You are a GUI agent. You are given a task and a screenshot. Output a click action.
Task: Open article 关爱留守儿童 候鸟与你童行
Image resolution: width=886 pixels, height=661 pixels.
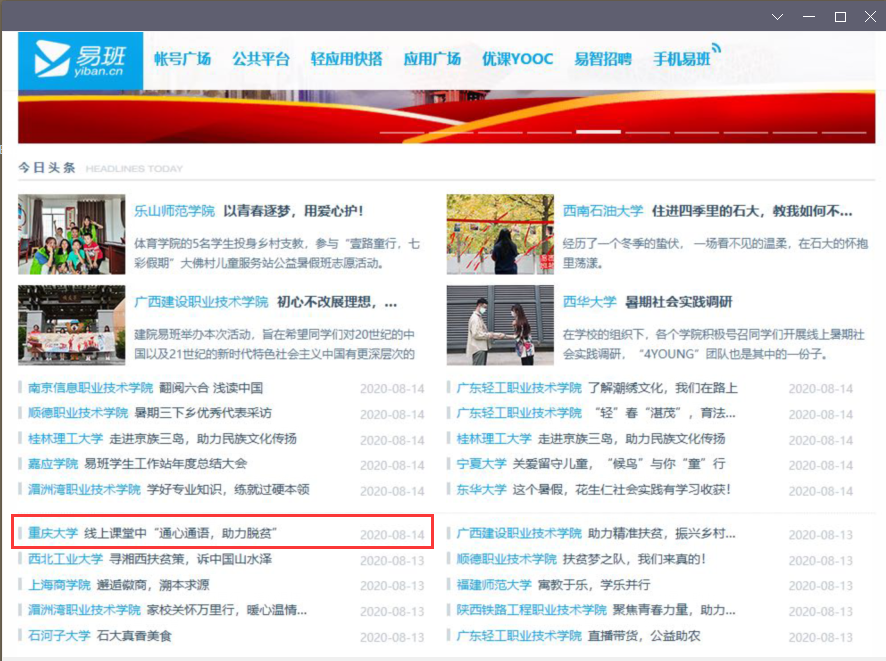tap(619, 464)
